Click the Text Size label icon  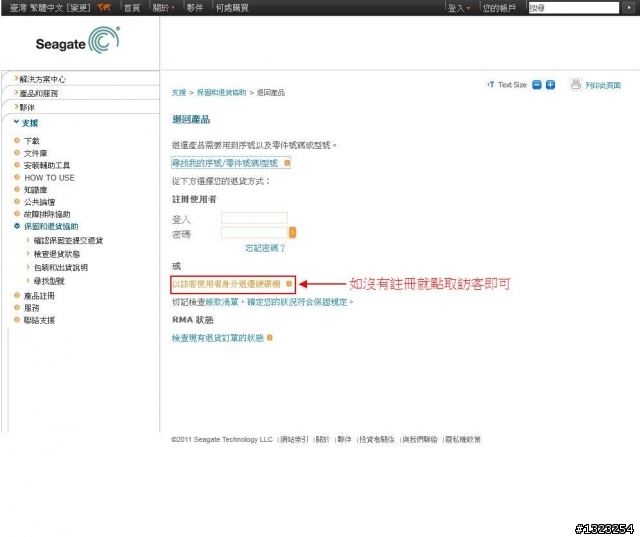pos(491,84)
